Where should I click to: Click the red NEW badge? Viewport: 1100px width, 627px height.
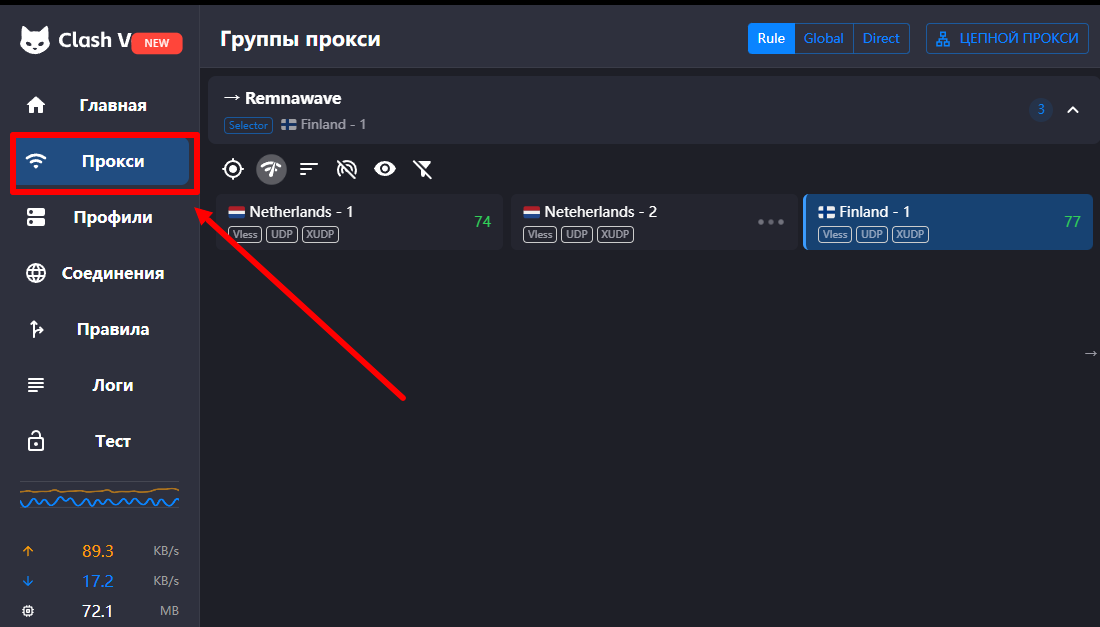pyautogui.click(x=156, y=43)
